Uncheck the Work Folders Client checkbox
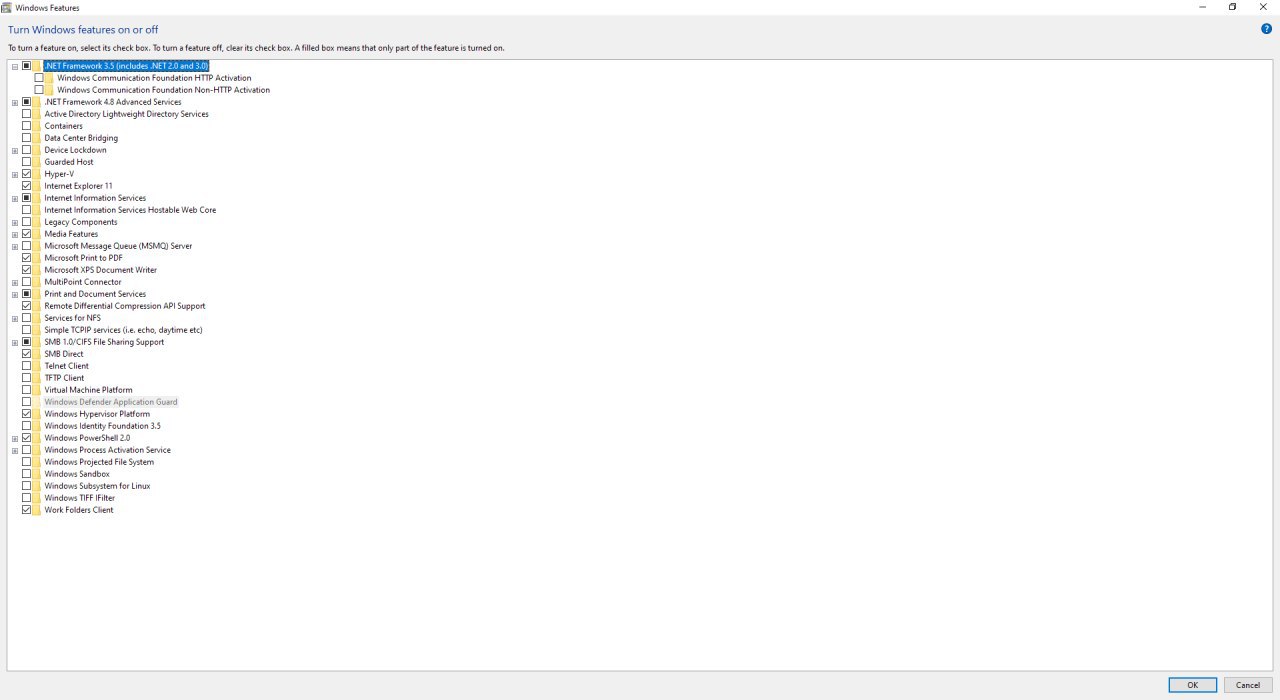 [26, 510]
